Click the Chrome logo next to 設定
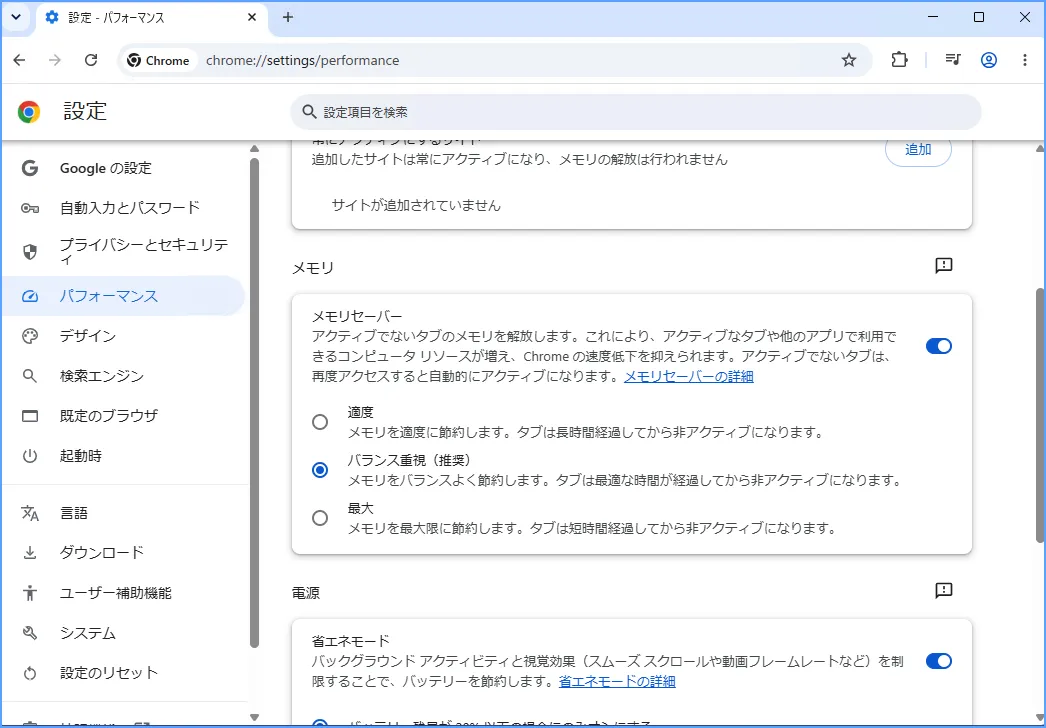1046x728 pixels. coord(29,111)
